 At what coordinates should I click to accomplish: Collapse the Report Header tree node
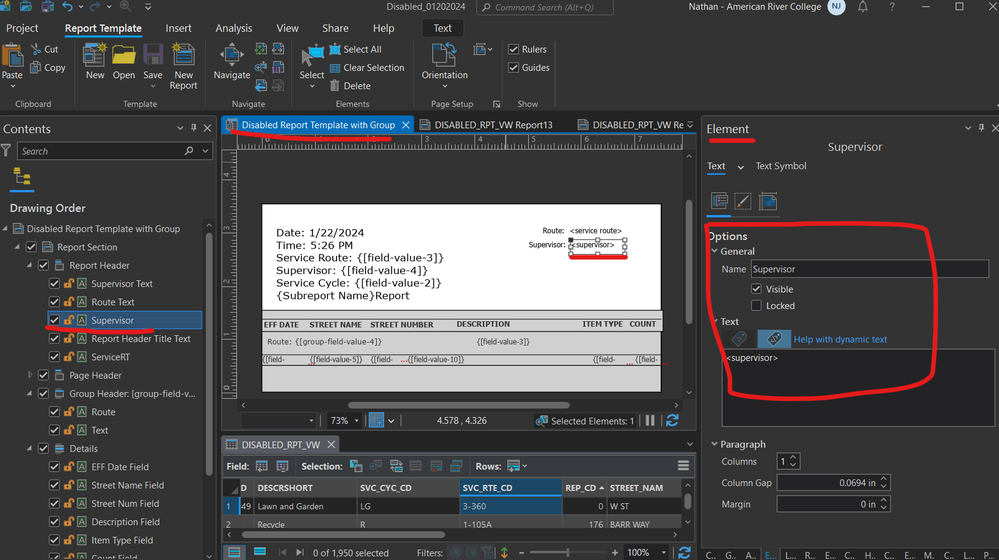pos(29,265)
